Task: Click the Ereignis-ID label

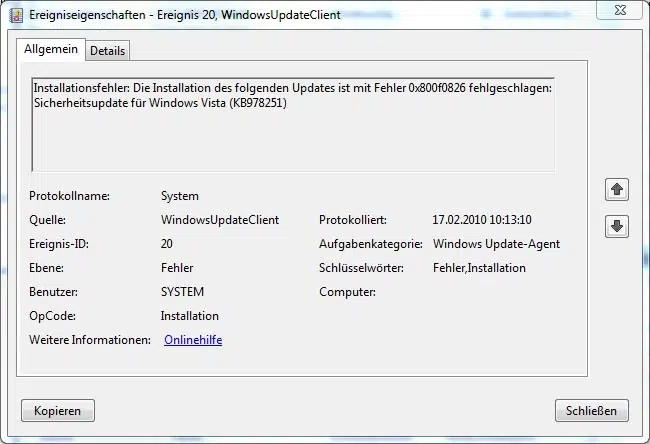Action: click(x=59, y=244)
